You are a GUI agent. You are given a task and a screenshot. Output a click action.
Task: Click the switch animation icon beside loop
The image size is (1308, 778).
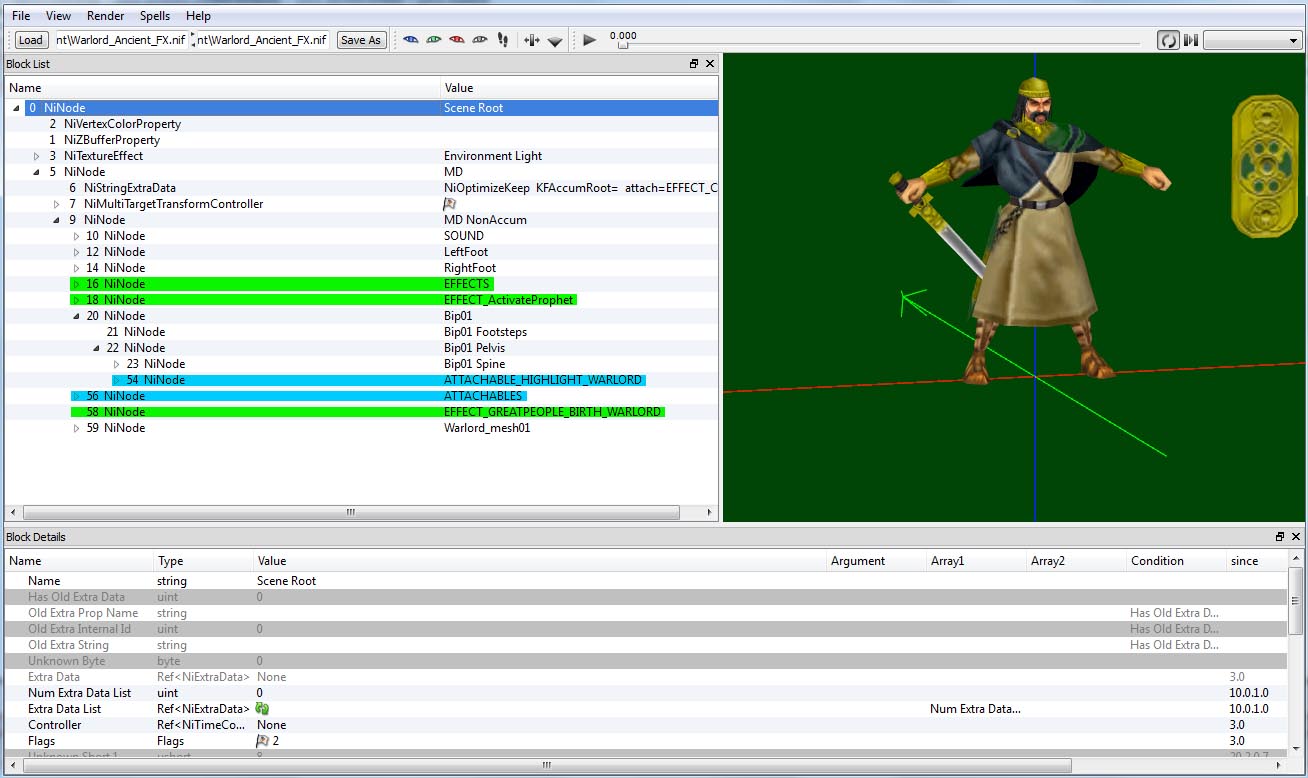(1190, 40)
